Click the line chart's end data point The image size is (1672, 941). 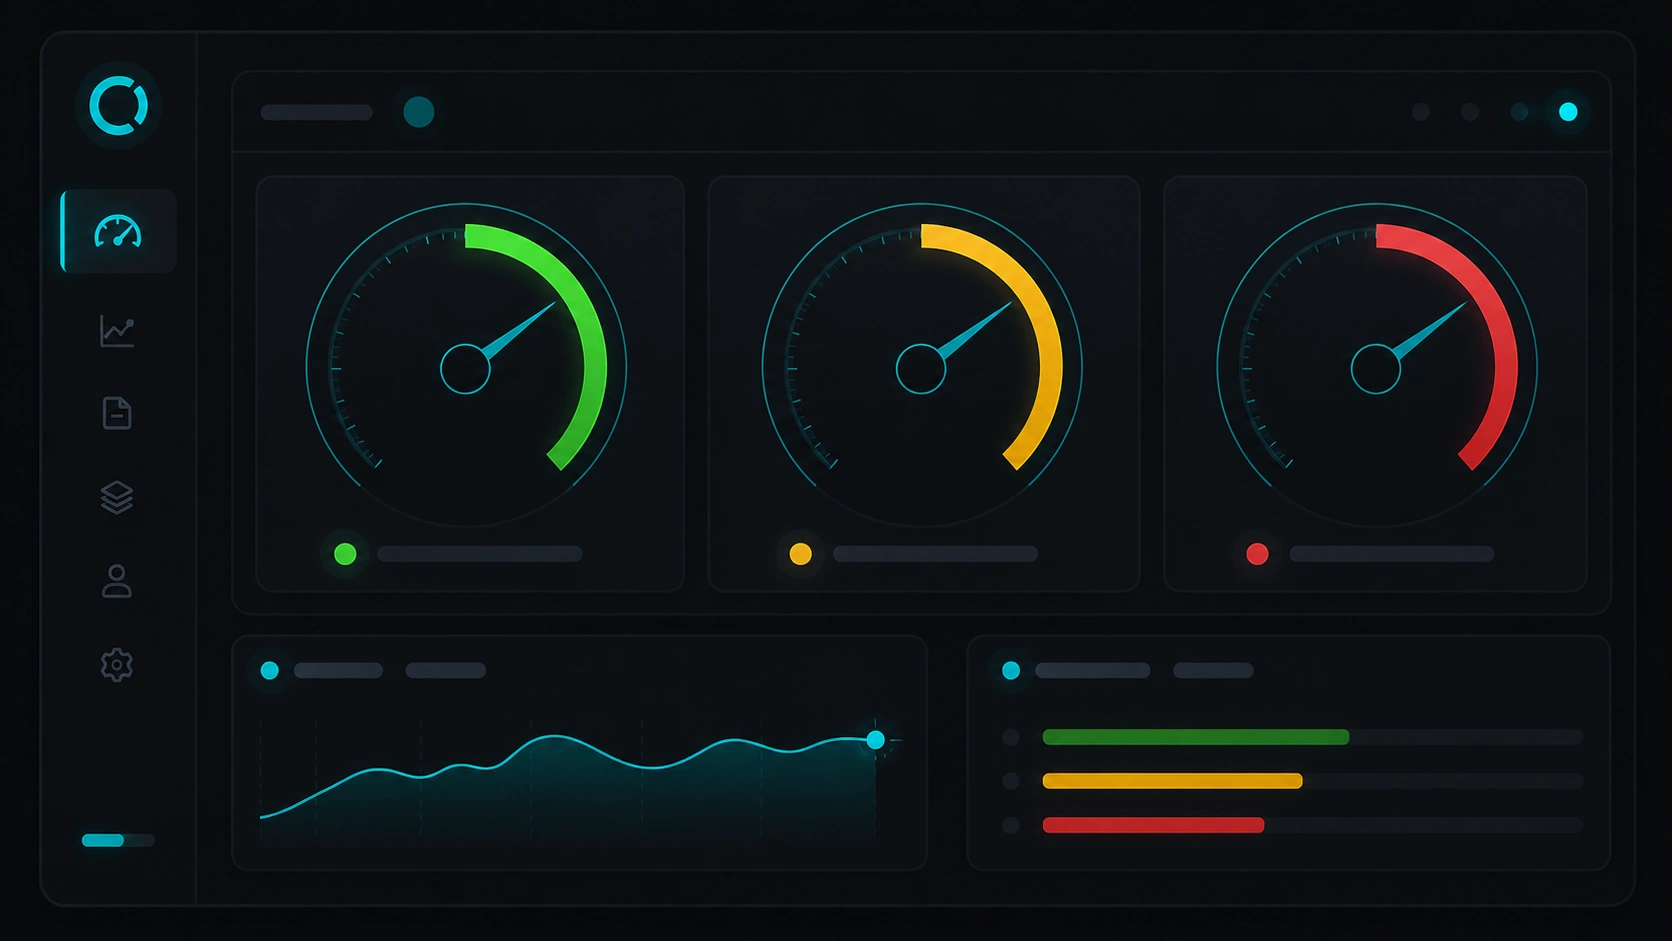click(876, 740)
